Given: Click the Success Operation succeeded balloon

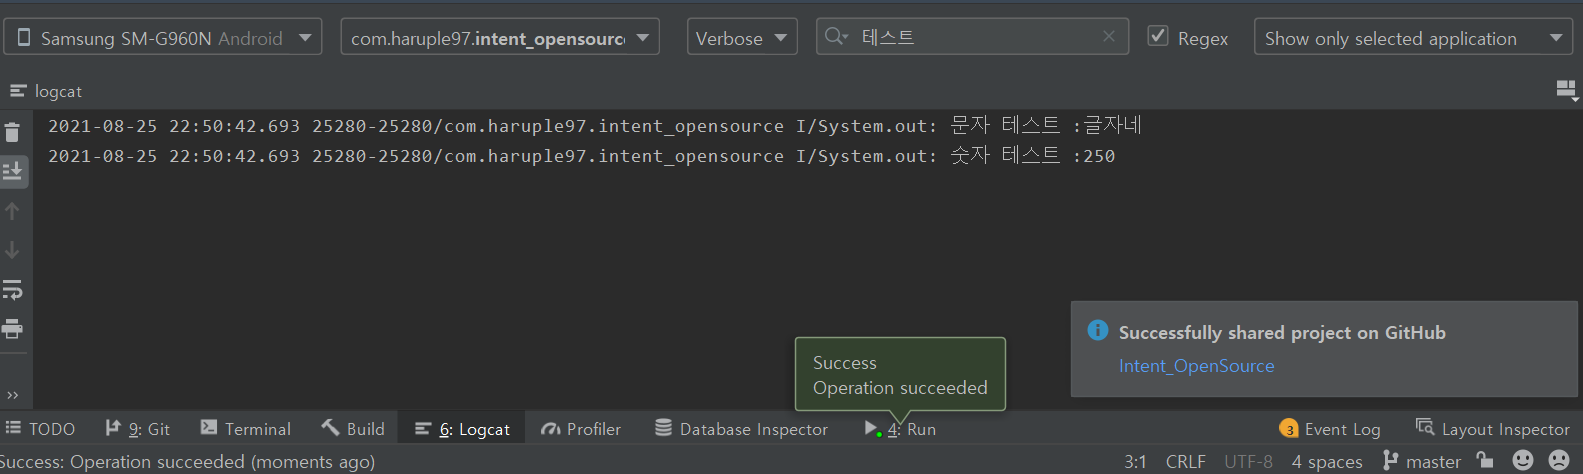Looking at the screenshot, I should 900,374.
